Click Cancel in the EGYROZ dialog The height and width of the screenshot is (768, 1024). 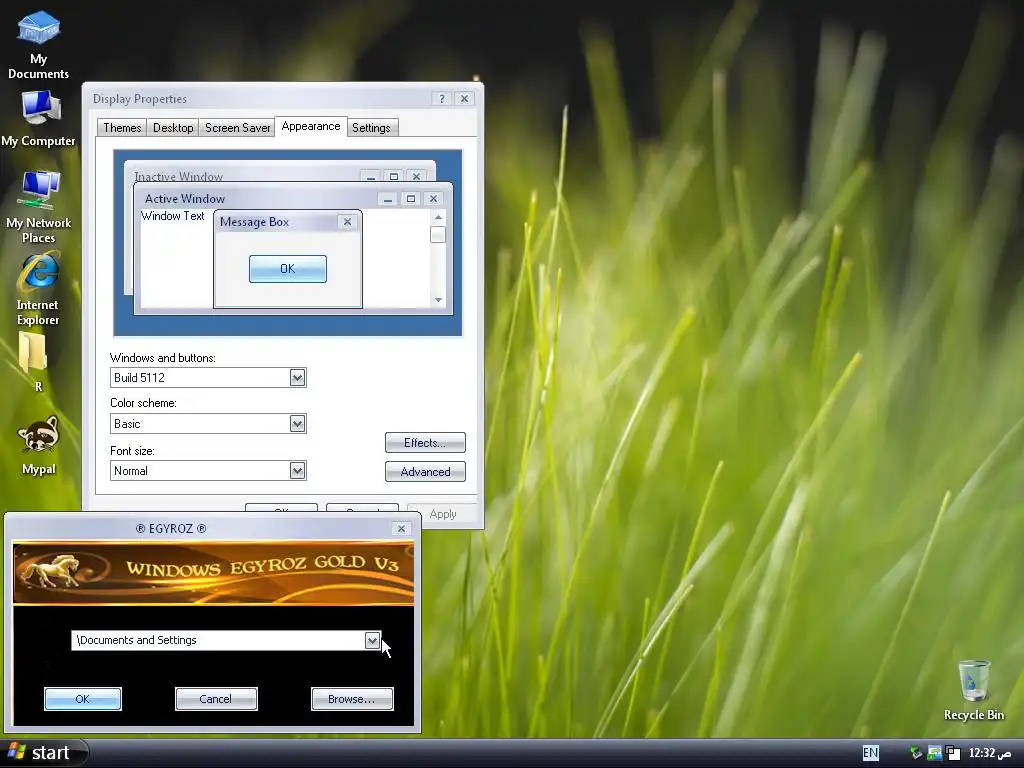click(216, 699)
